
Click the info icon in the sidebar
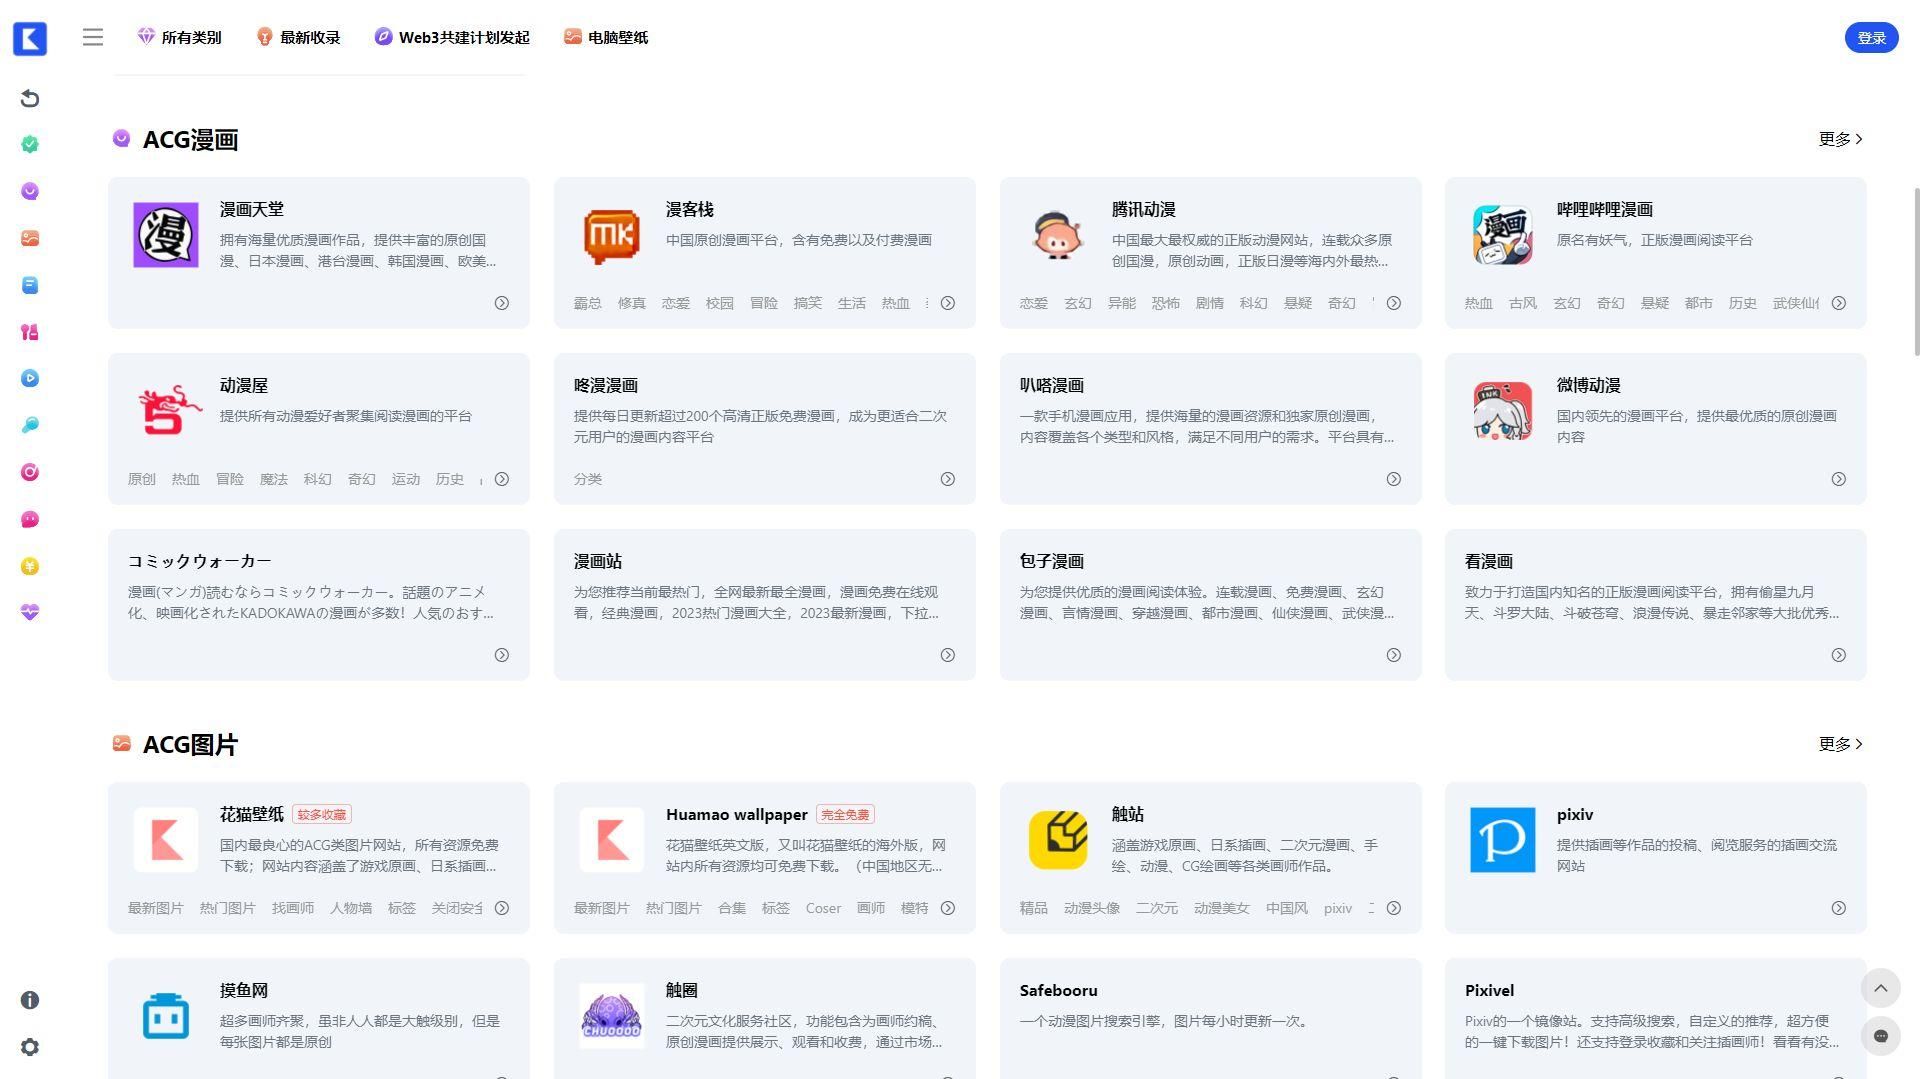click(30, 1000)
